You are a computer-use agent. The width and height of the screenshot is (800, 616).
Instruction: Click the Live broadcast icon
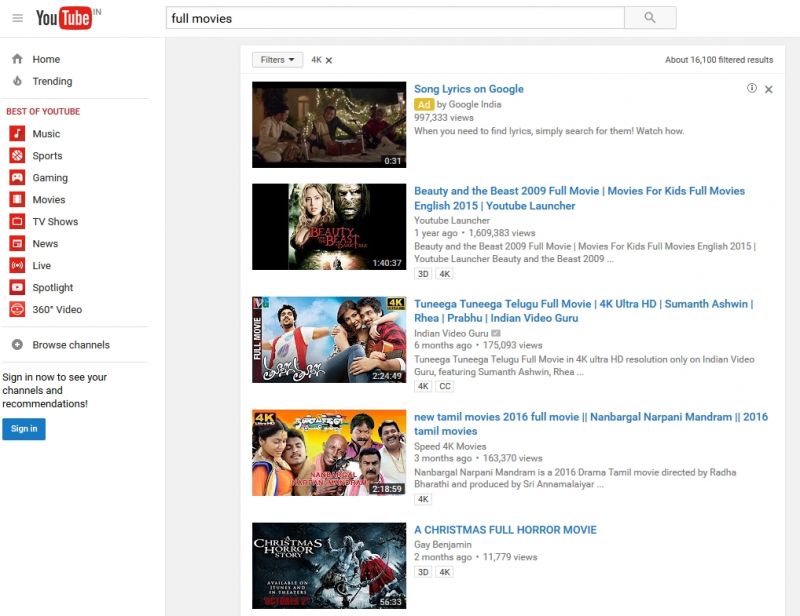[x=17, y=265]
